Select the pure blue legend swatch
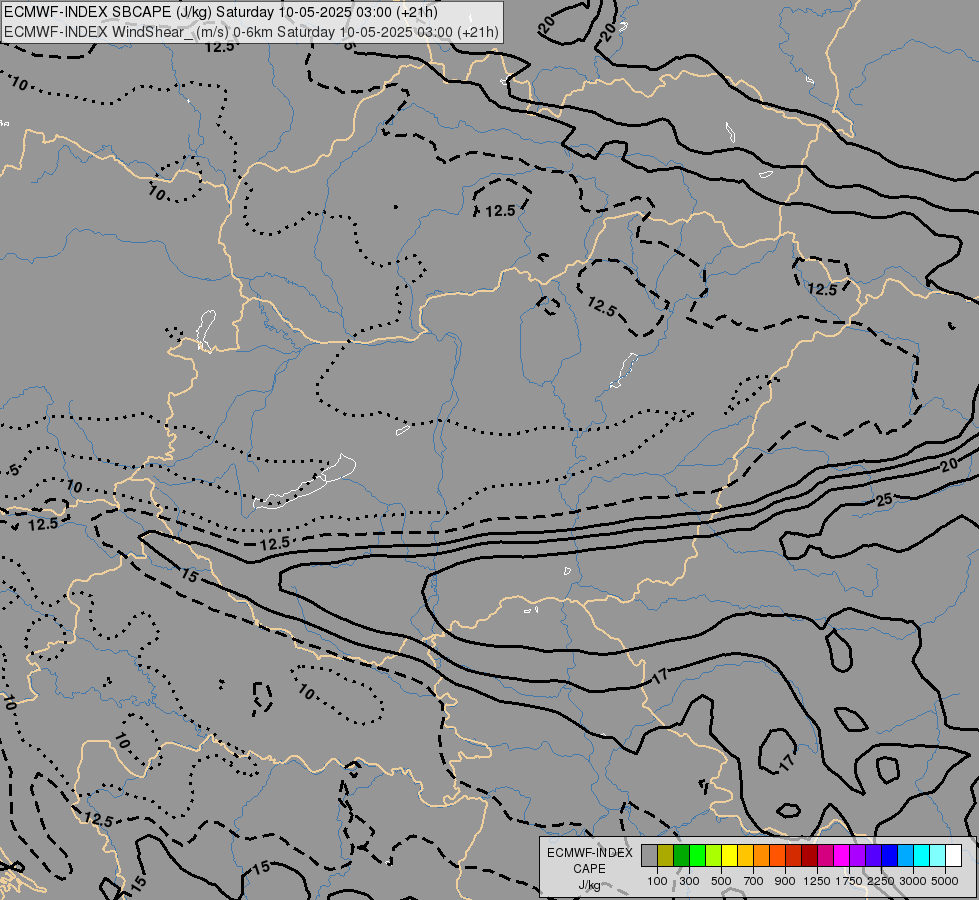Image resolution: width=979 pixels, height=900 pixels. point(889,856)
